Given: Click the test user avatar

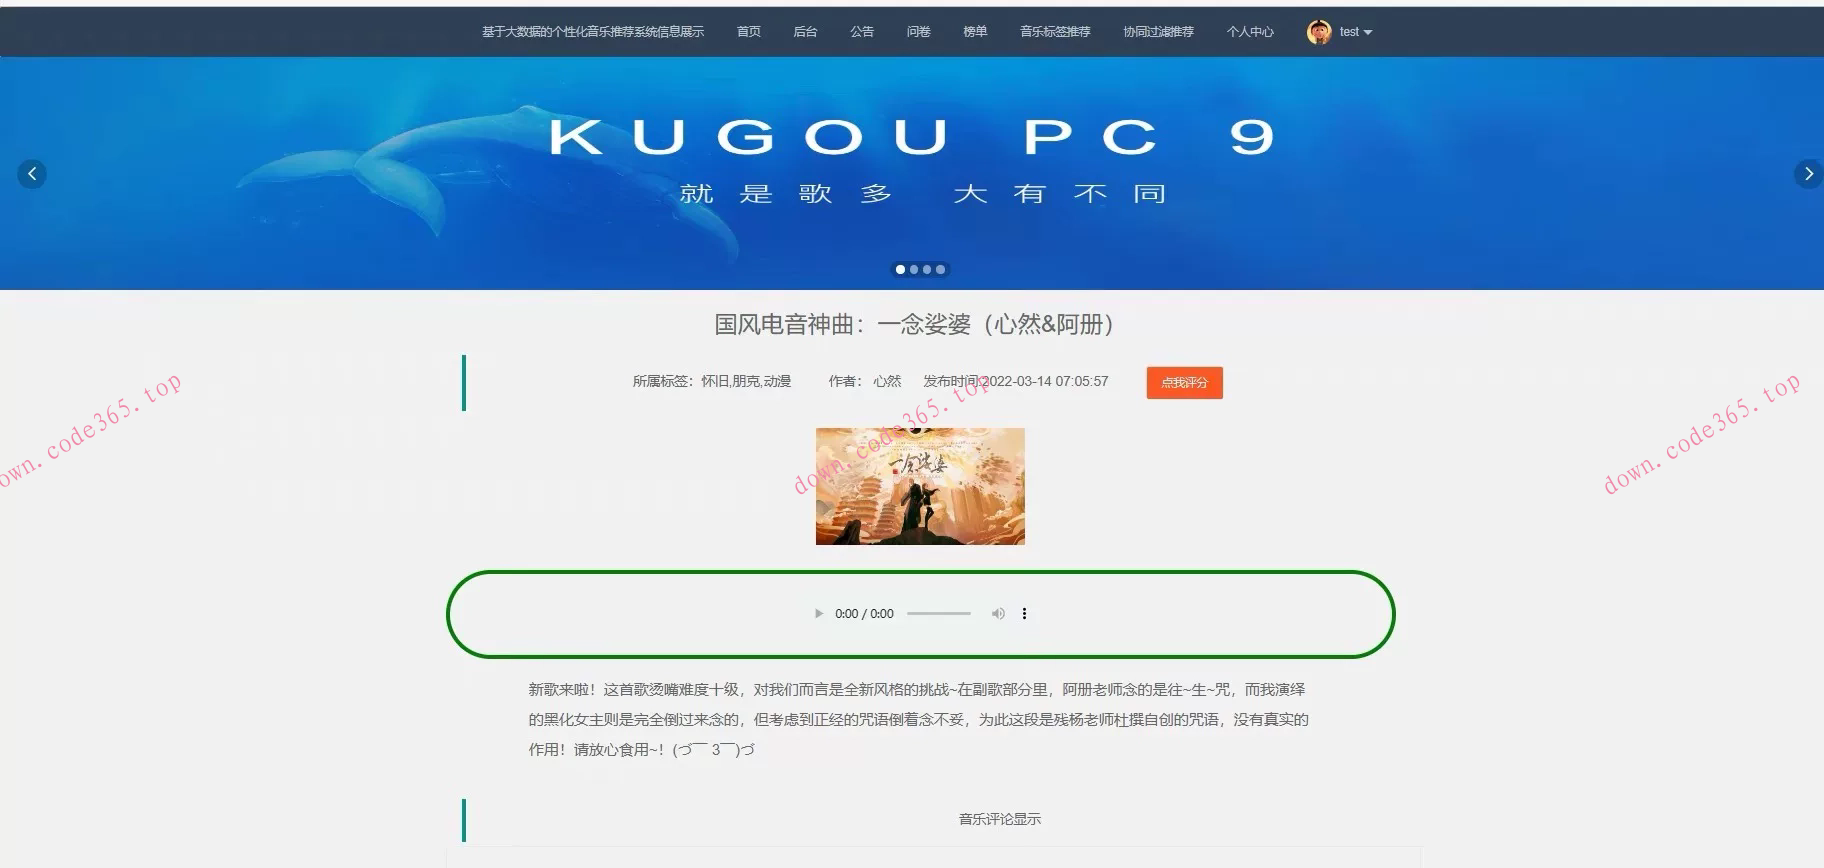Looking at the screenshot, I should 1319,32.
